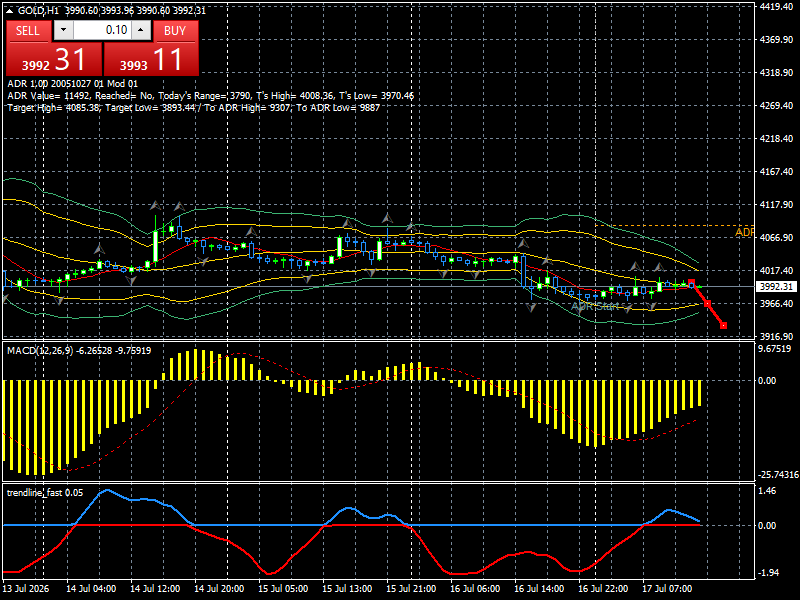
Task: Click price scale value 4218.40
Action: [x=776, y=139]
